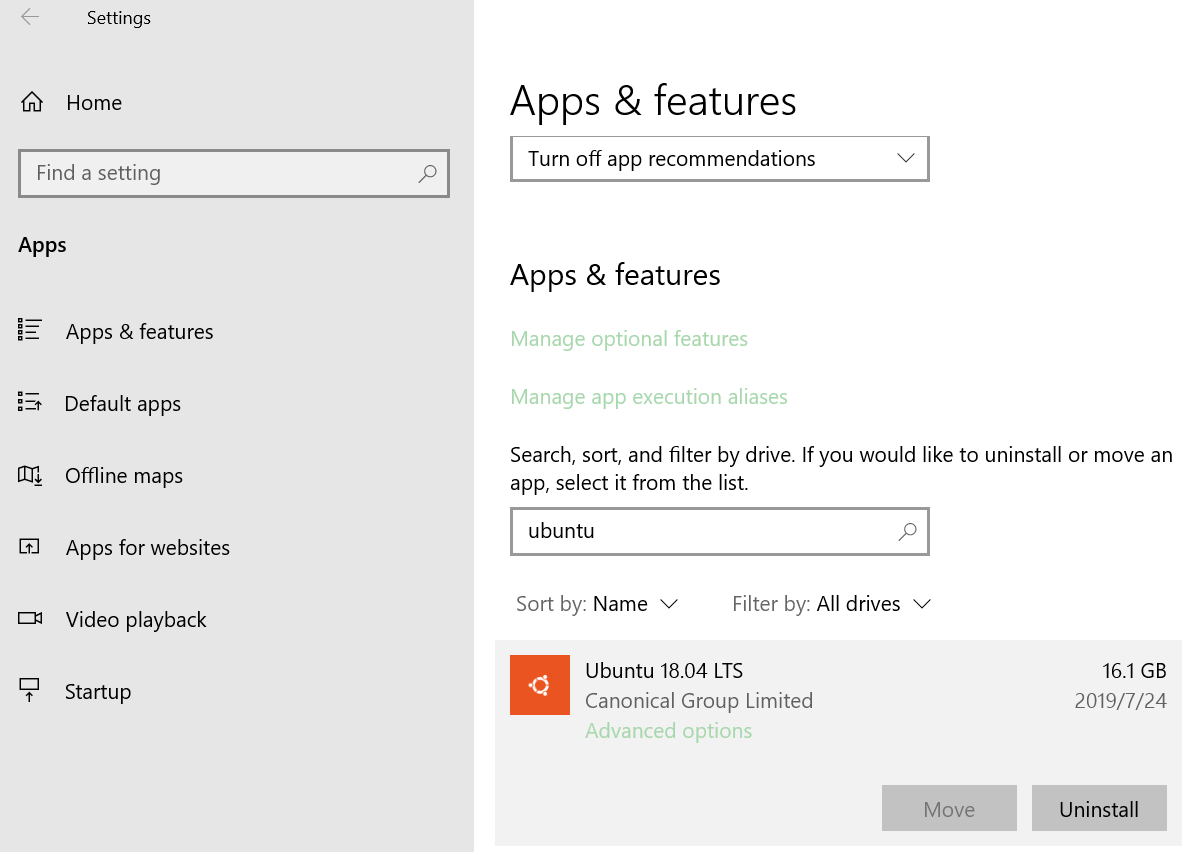
Task: Expand the Turn off app recommendations dropdown
Action: (x=719, y=159)
